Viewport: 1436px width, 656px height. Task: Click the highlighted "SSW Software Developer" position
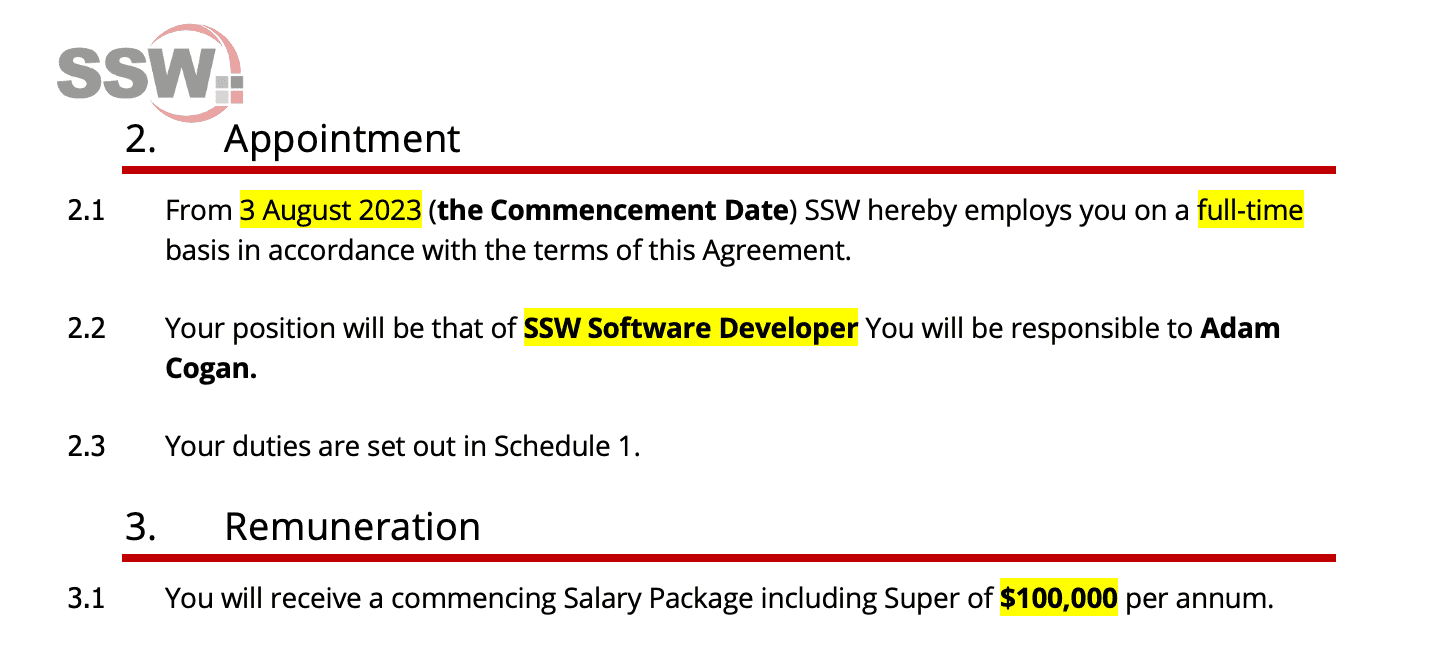691,328
